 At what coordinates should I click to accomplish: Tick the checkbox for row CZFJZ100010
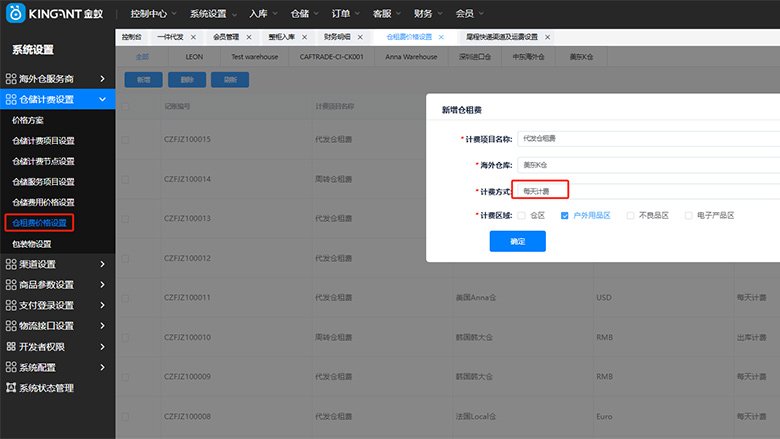tap(125, 338)
